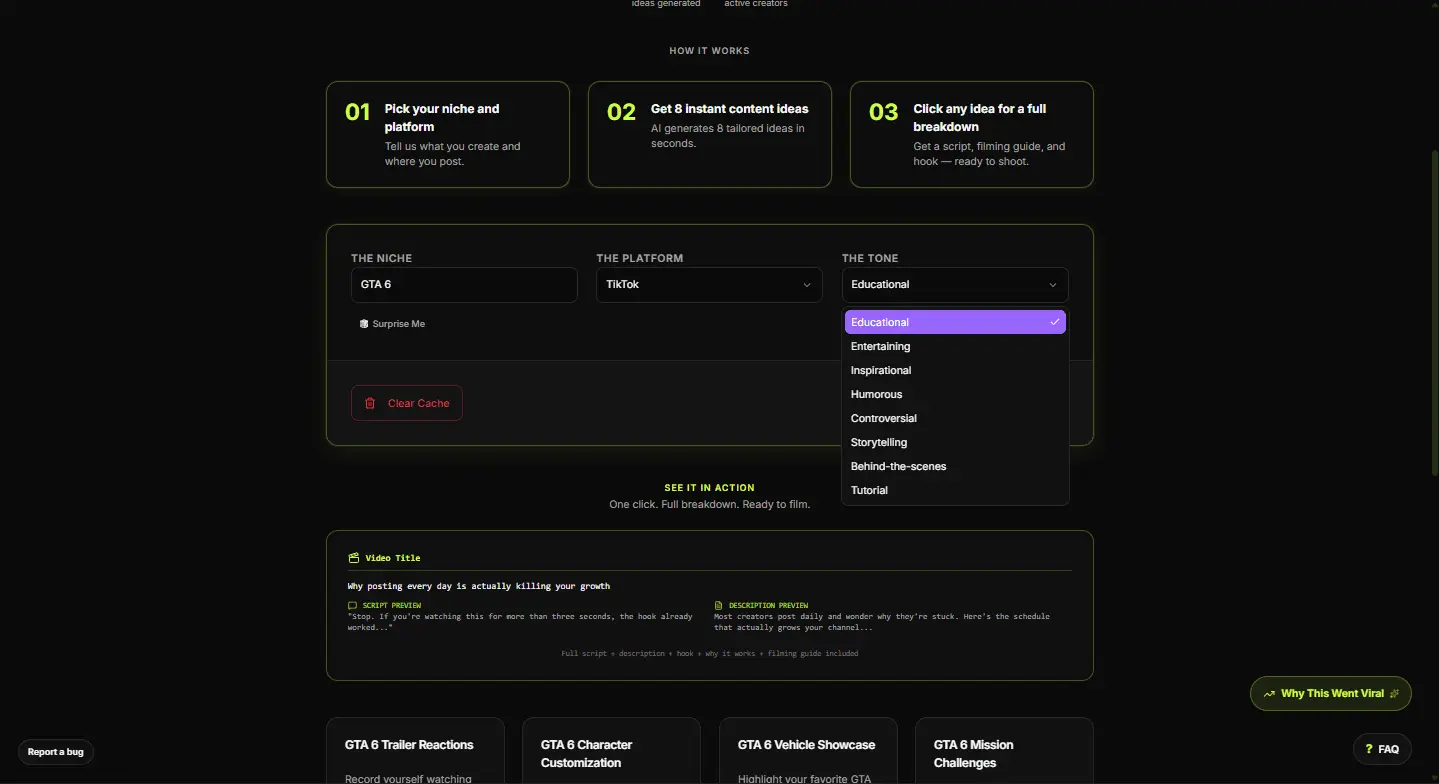This screenshot has height=784, width=1439.
Task: Open the GTA 6 Trailer Reactions idea card
Action: [x=415, y=751]
